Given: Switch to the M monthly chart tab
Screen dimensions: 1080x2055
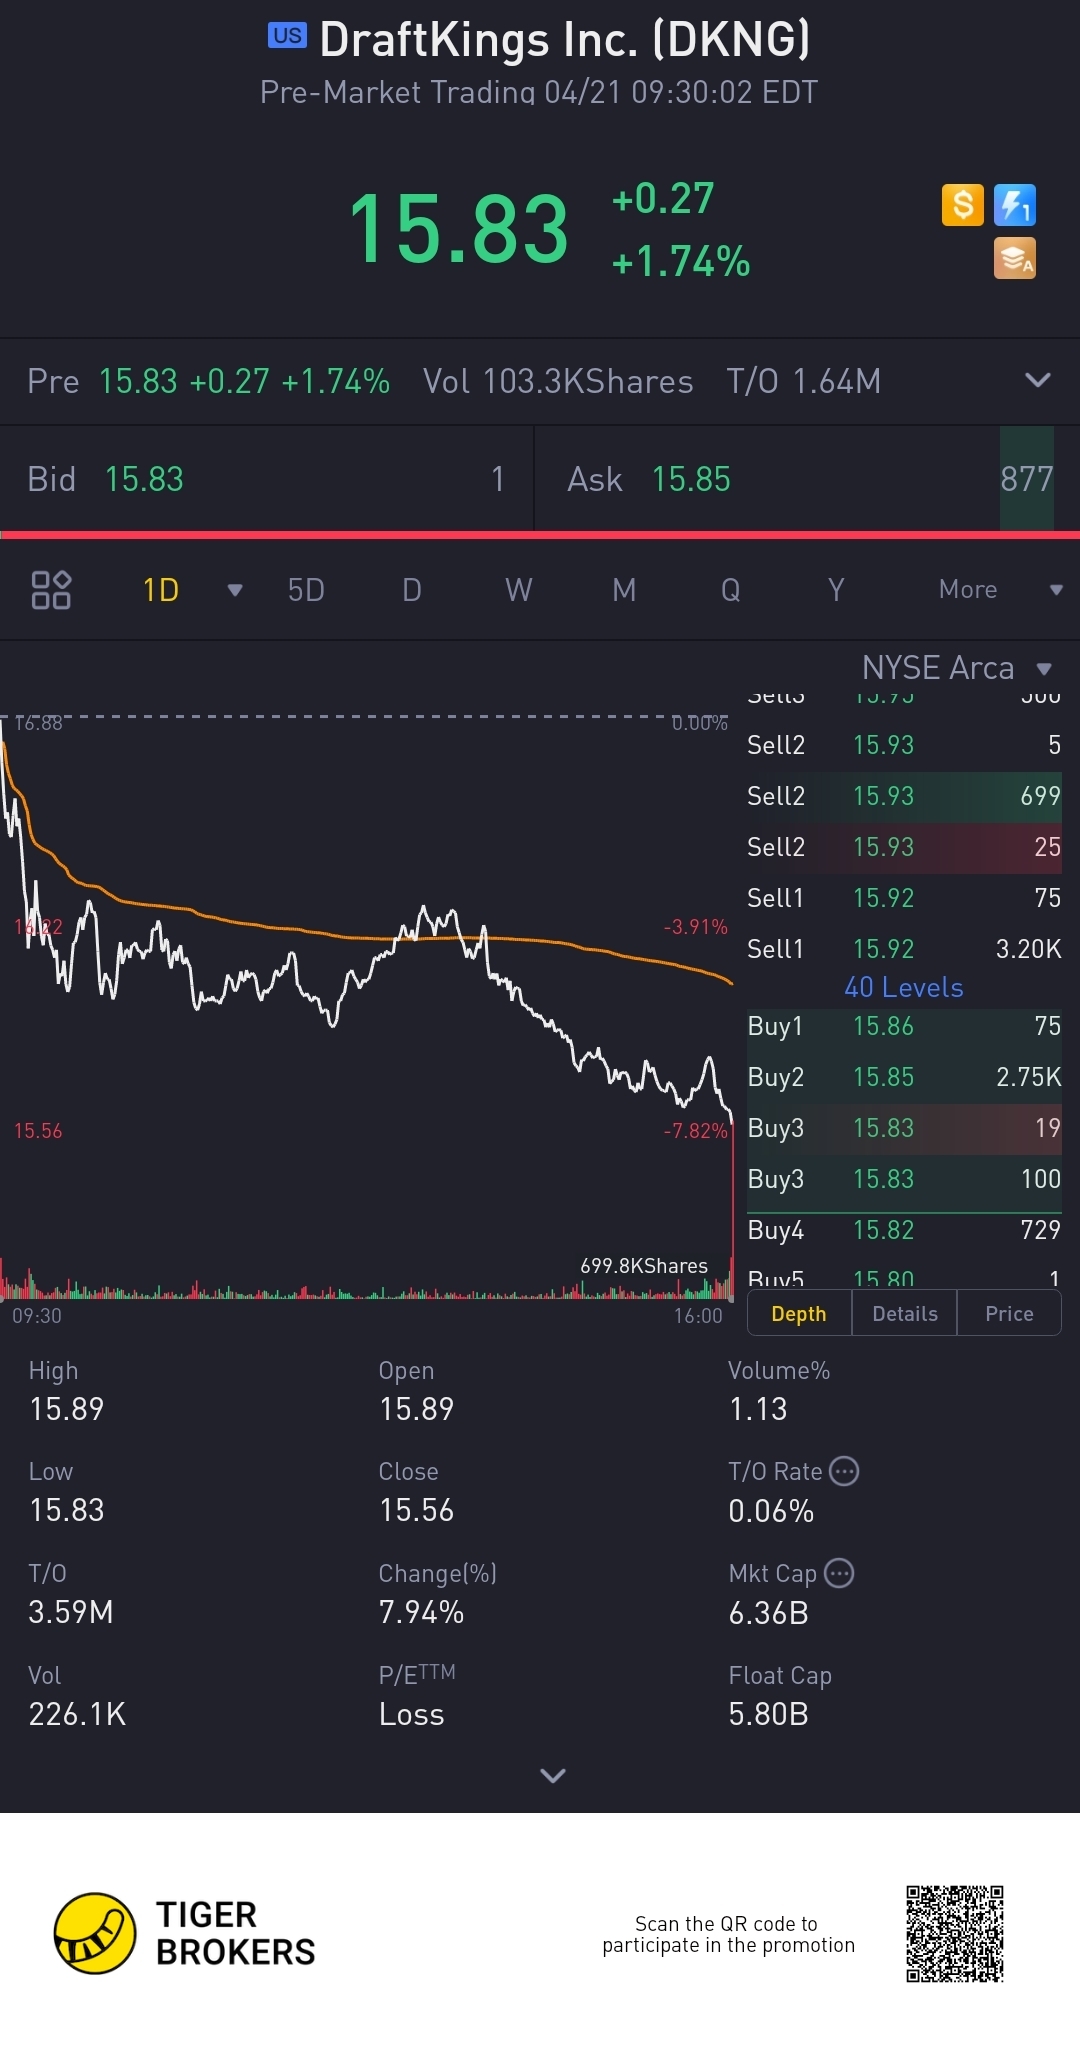Looking at the screenshot, I should (624, 590).
